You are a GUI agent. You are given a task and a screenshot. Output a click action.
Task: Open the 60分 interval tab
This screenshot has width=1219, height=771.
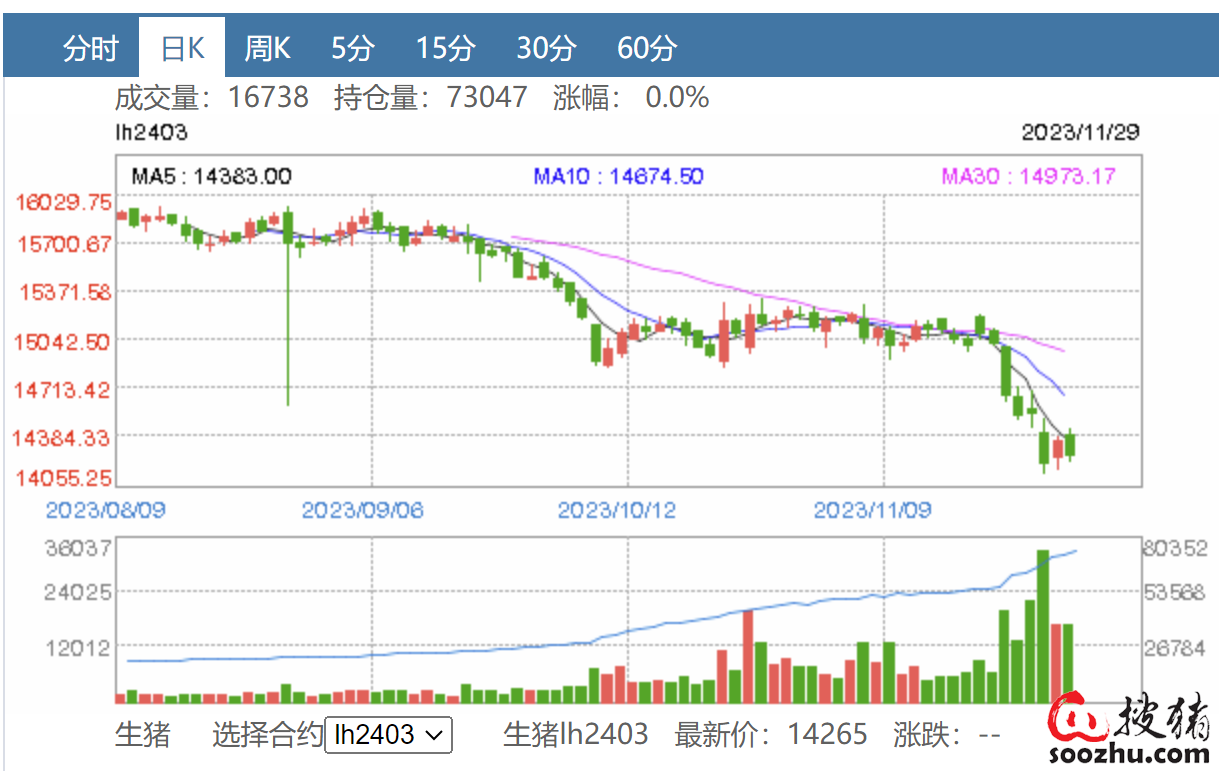point(647,48)
